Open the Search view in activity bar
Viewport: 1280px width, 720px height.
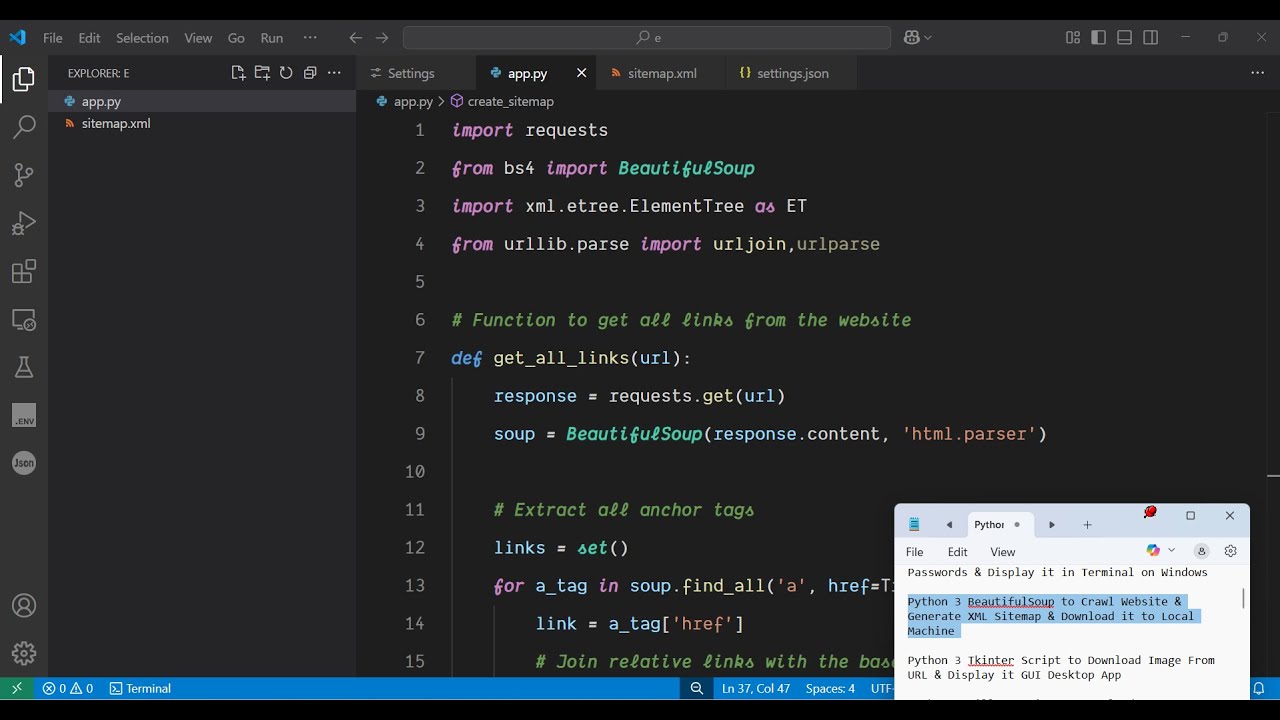(24, 127)
